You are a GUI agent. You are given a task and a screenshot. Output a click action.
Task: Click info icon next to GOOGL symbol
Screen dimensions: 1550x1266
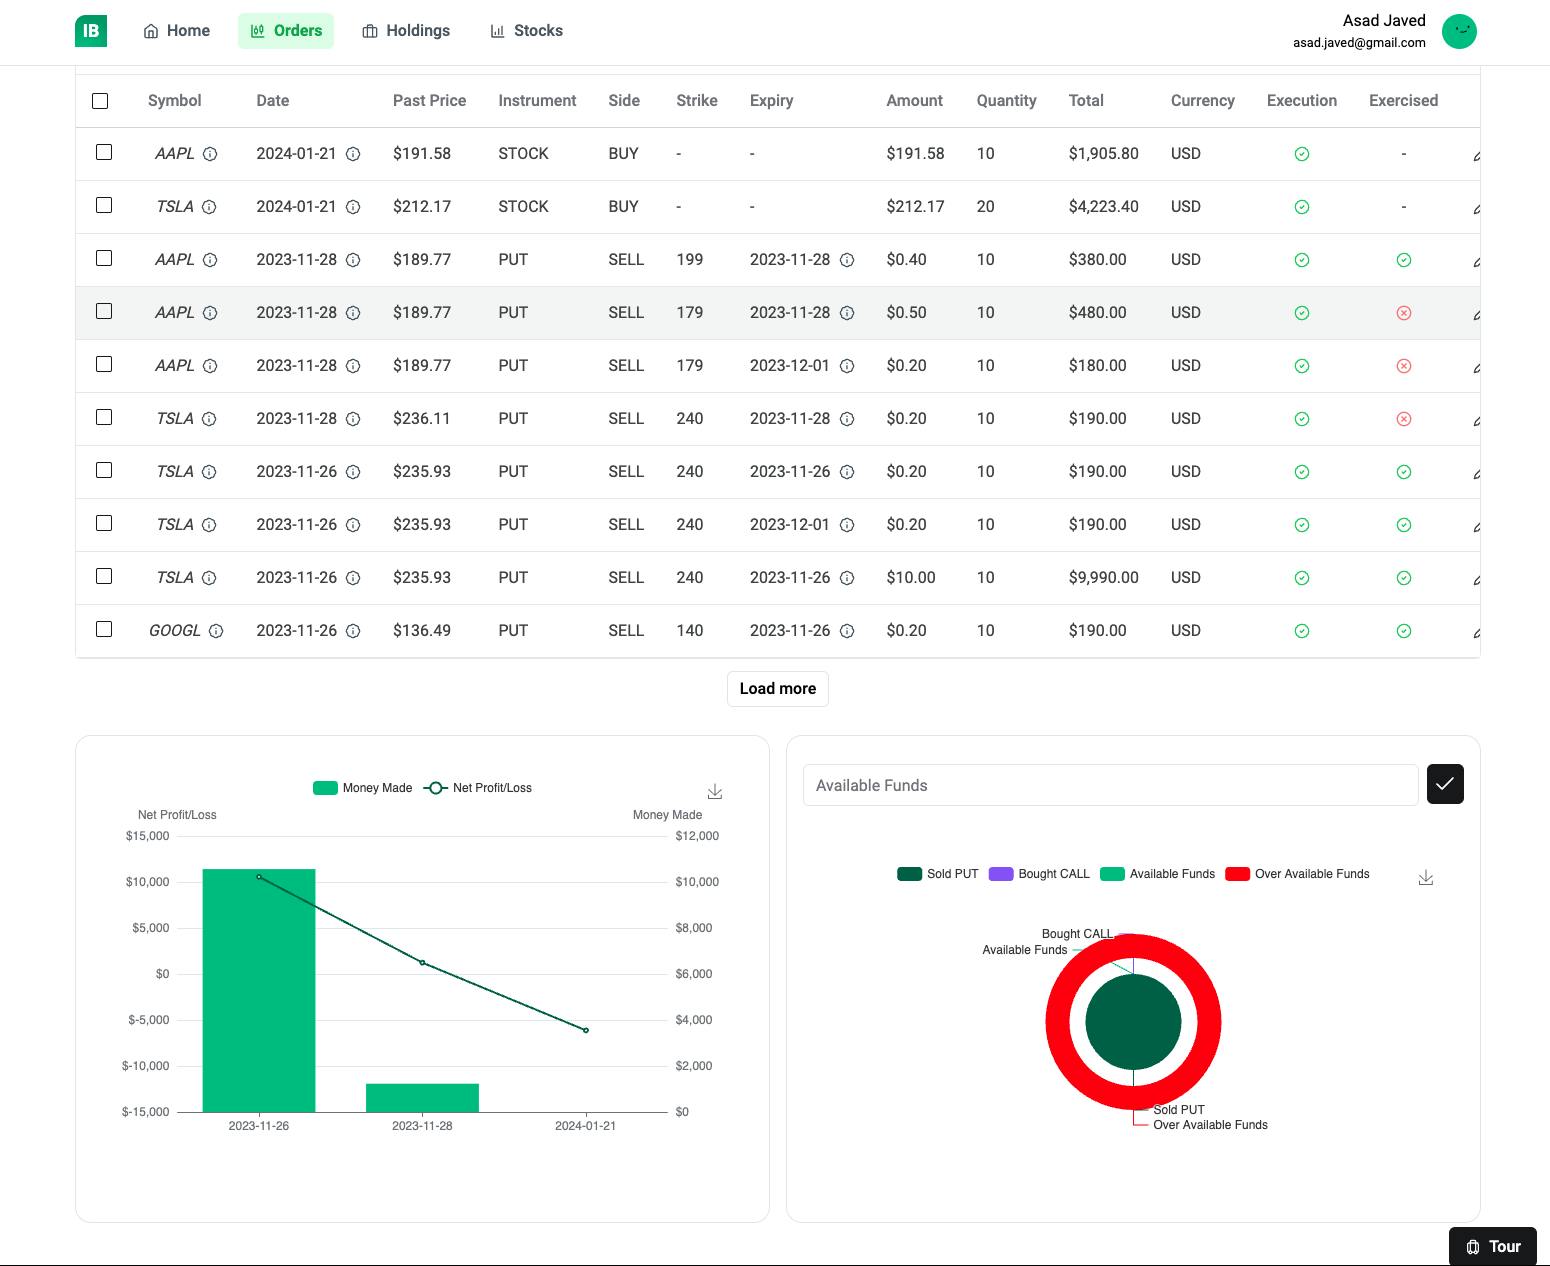point(216,631)
